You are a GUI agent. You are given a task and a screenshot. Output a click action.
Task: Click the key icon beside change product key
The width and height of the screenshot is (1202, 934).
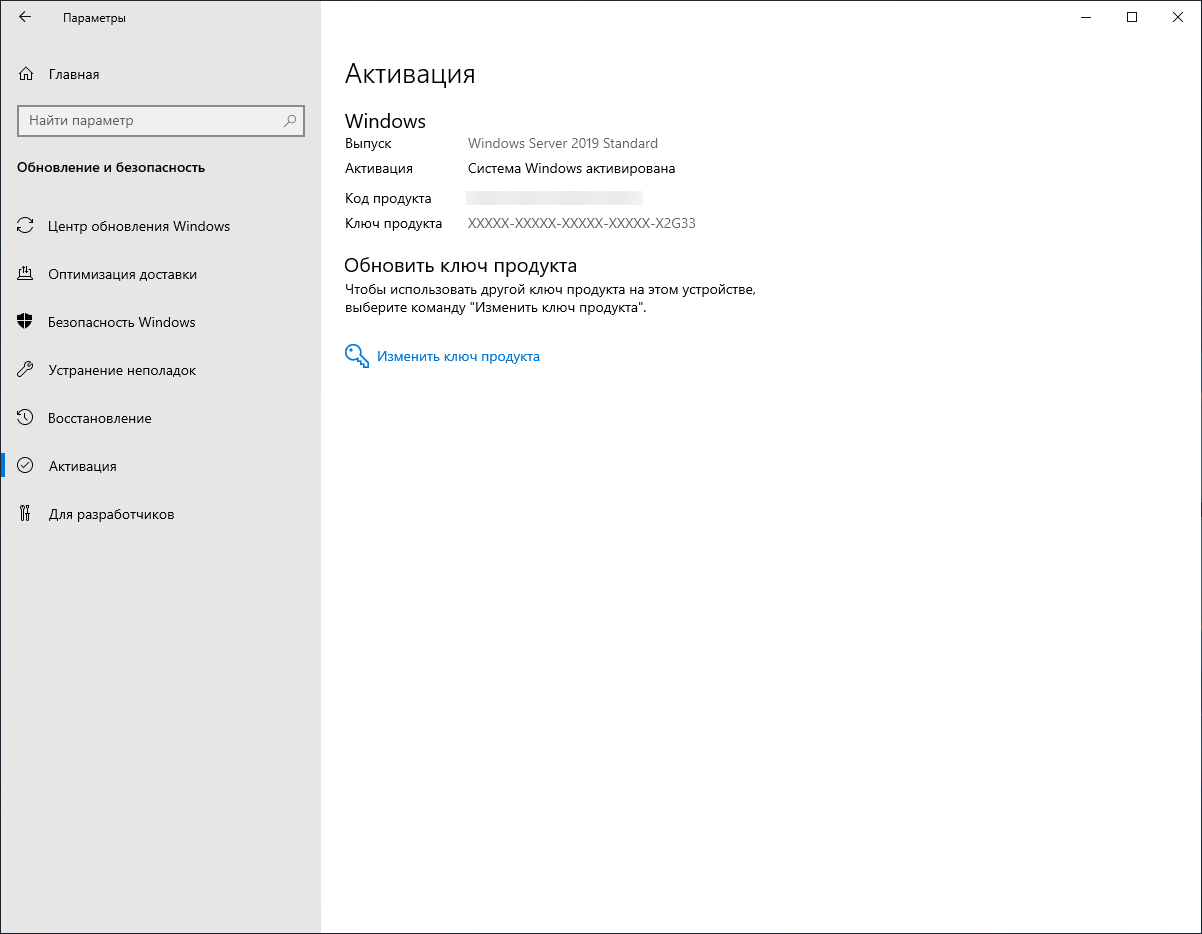[357, 356]
